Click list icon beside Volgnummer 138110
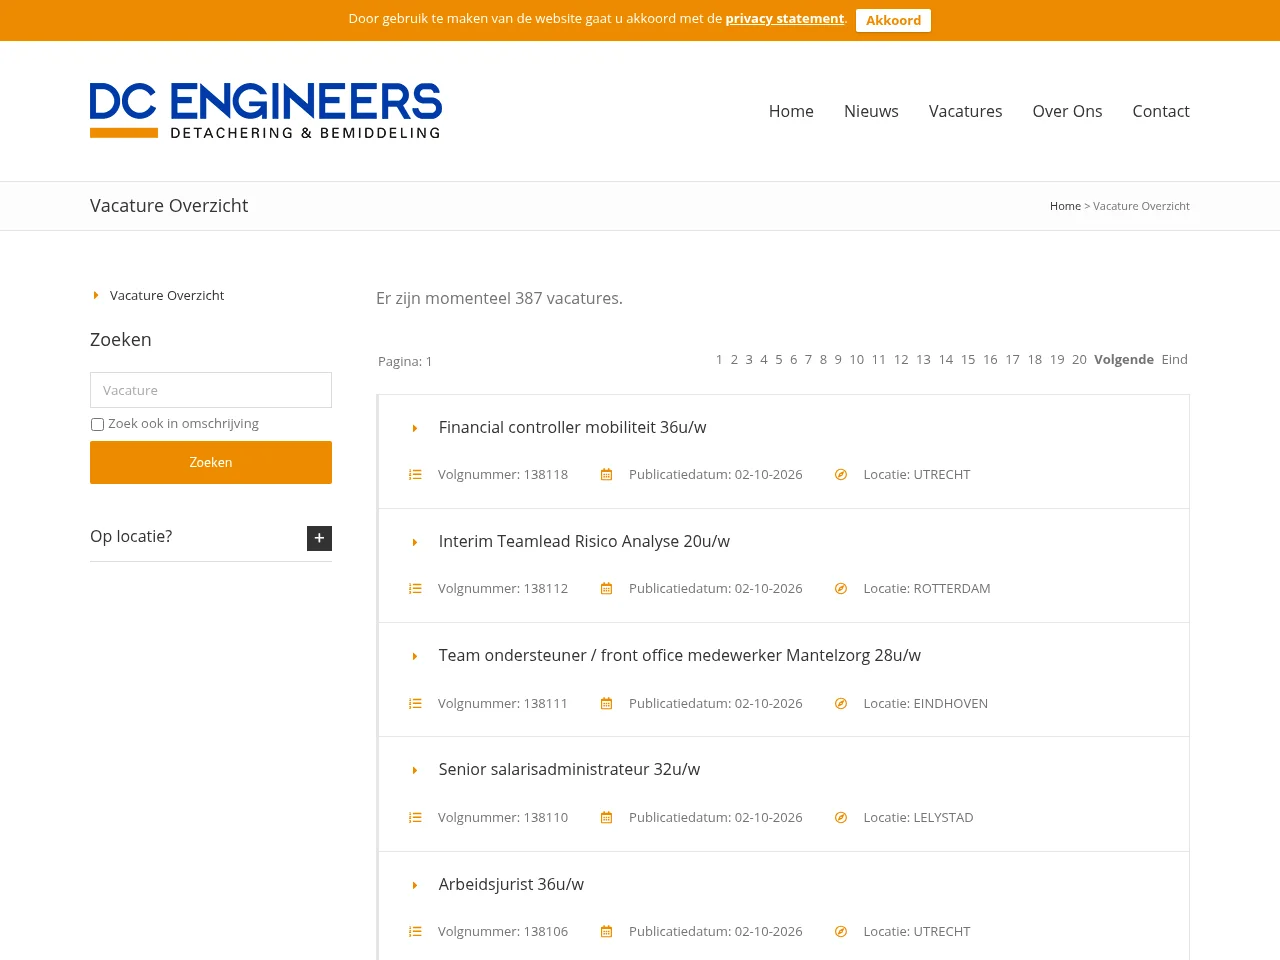The image size is (1280, 960). 415,818
